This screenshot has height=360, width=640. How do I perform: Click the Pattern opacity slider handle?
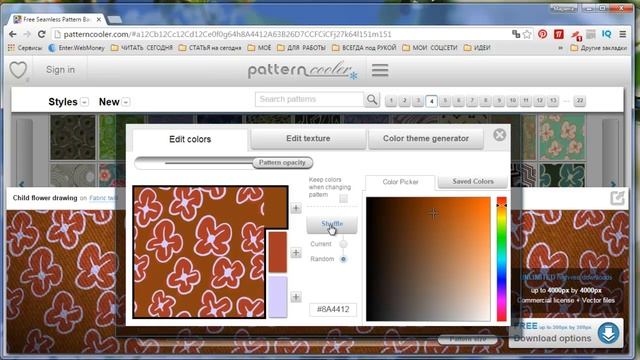tap(282, 163)
